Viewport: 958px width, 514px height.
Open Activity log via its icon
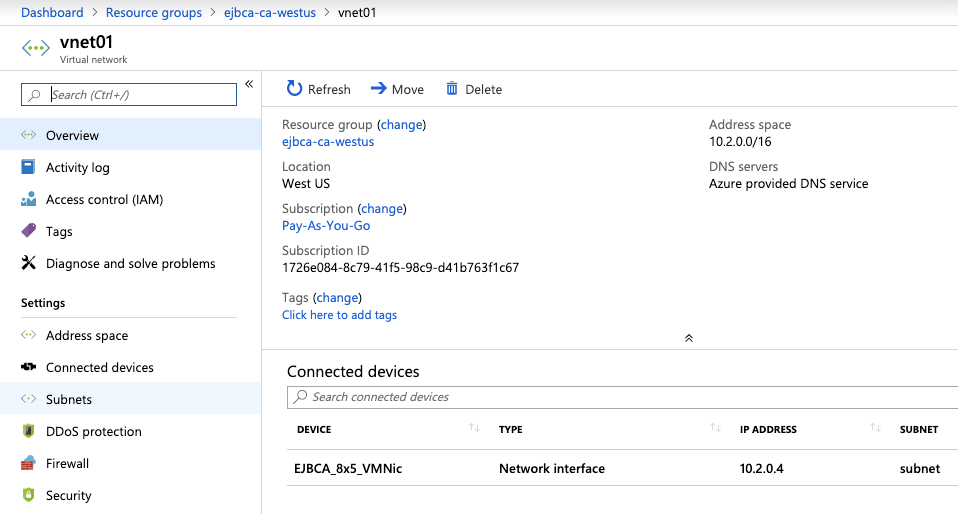28,167
